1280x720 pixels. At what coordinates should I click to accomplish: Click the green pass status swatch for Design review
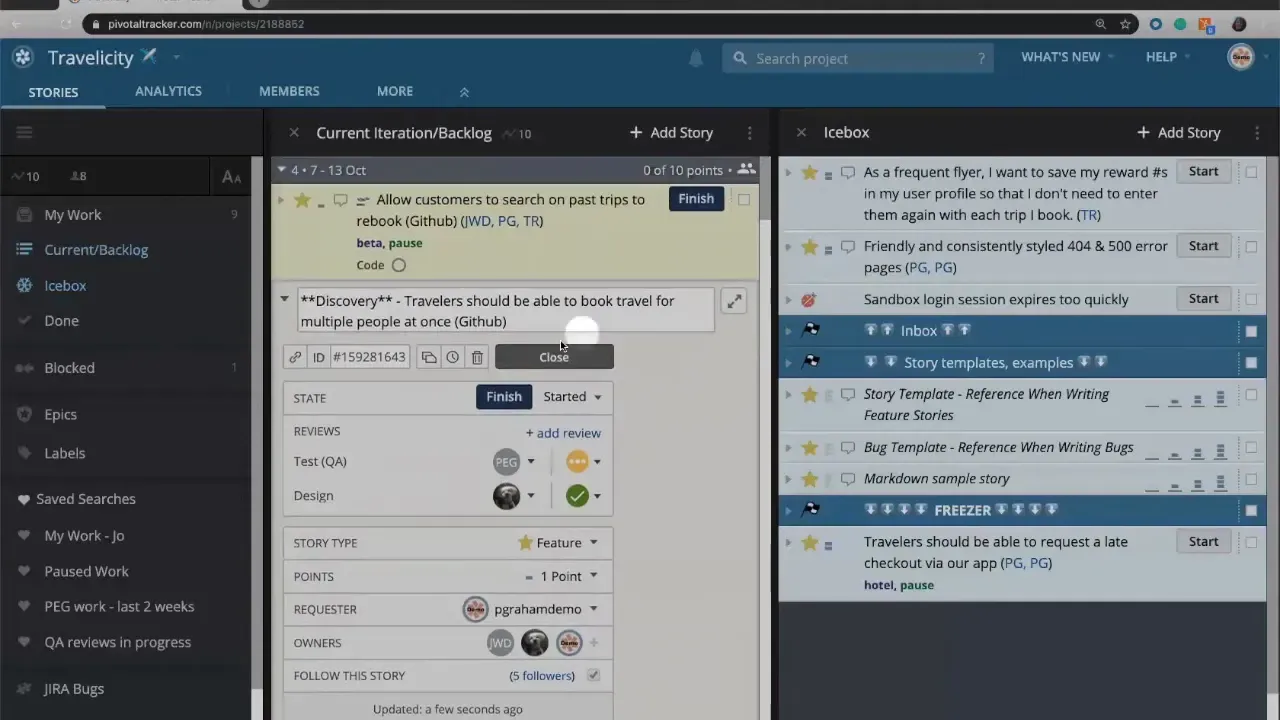point(577,495)
